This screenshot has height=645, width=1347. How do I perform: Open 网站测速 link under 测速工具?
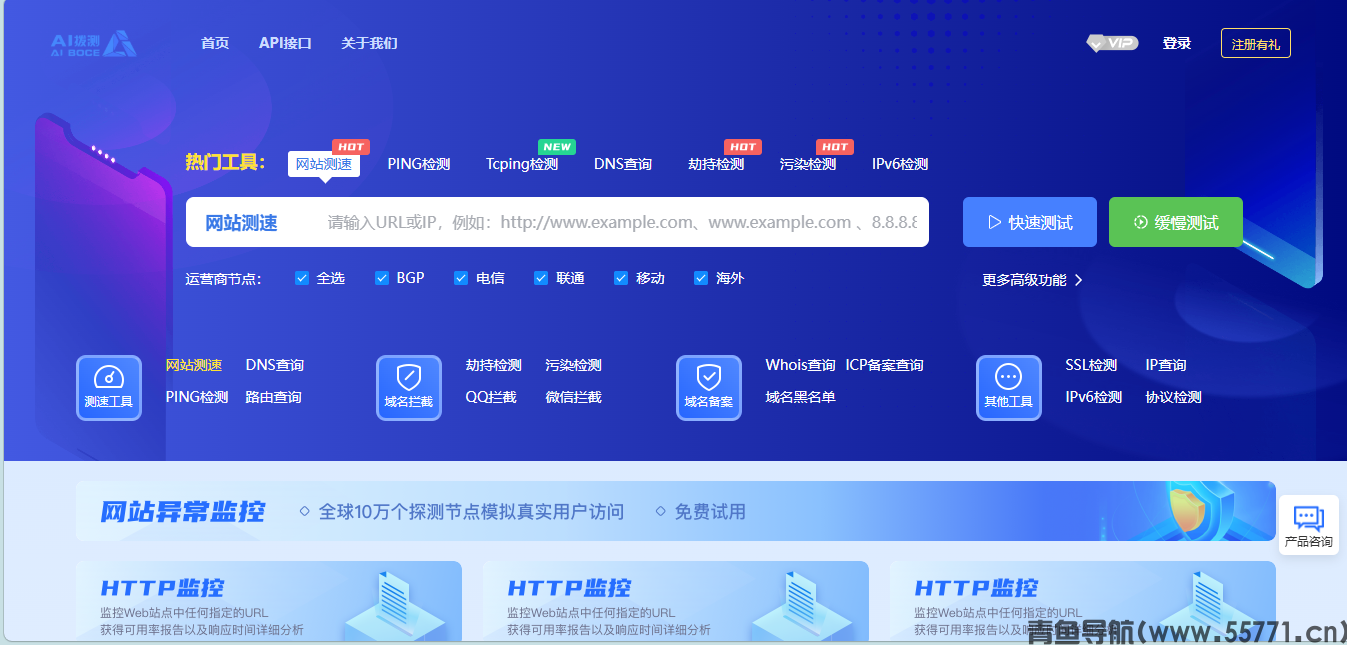click(194, 365)
